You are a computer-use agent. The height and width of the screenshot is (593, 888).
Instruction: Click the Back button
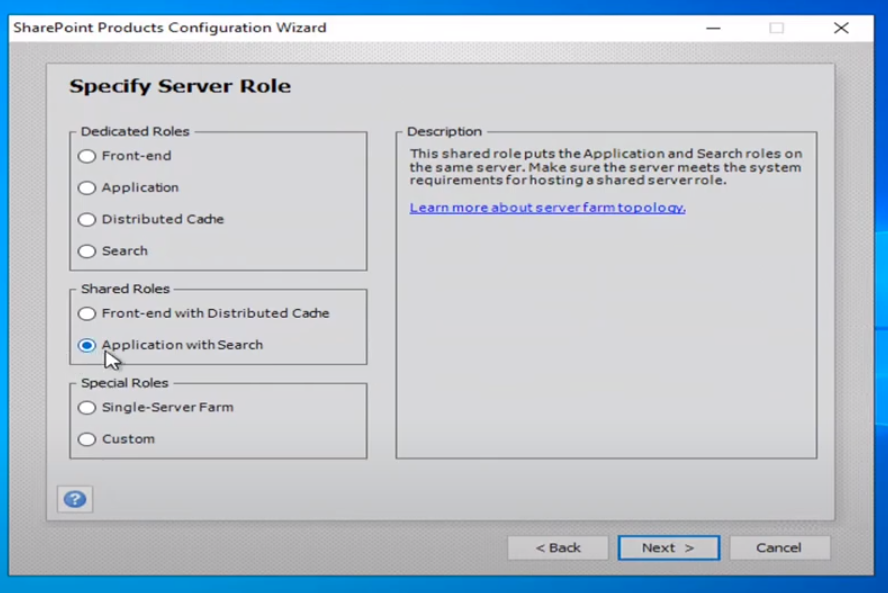(x=558, y=547)
